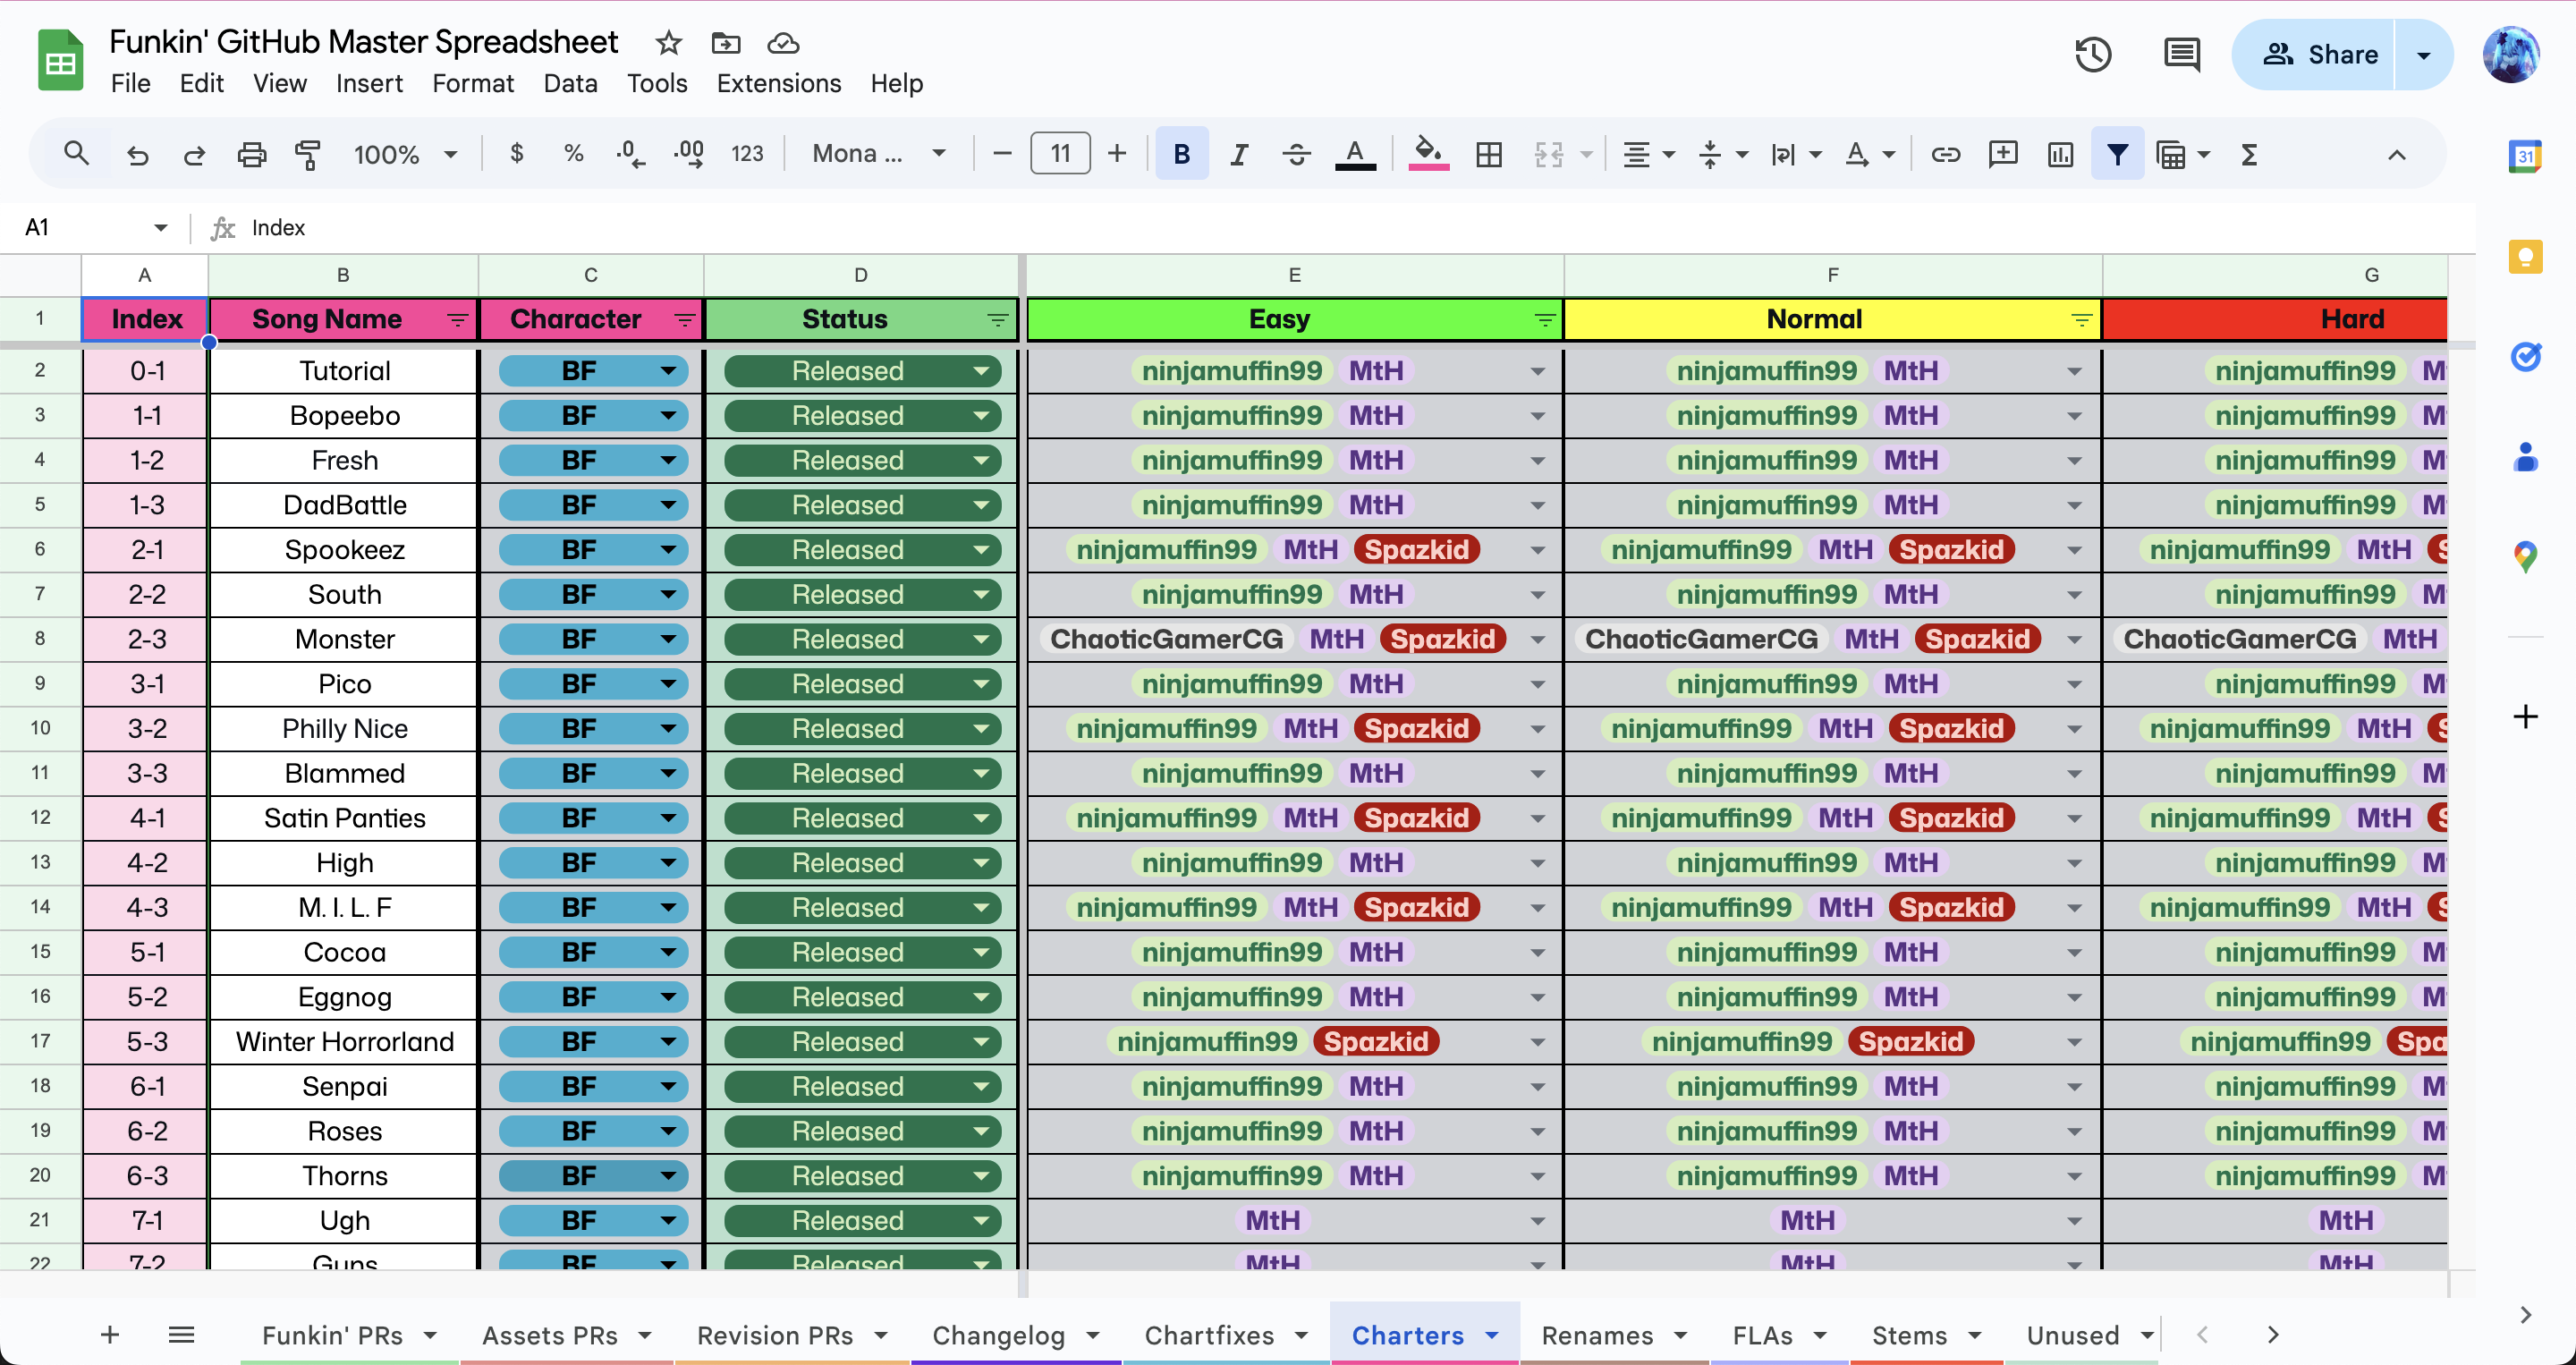The image size is (2576, 1365).
Task: Add a new sheet with plus button
Action: (x=110, y=1335)
